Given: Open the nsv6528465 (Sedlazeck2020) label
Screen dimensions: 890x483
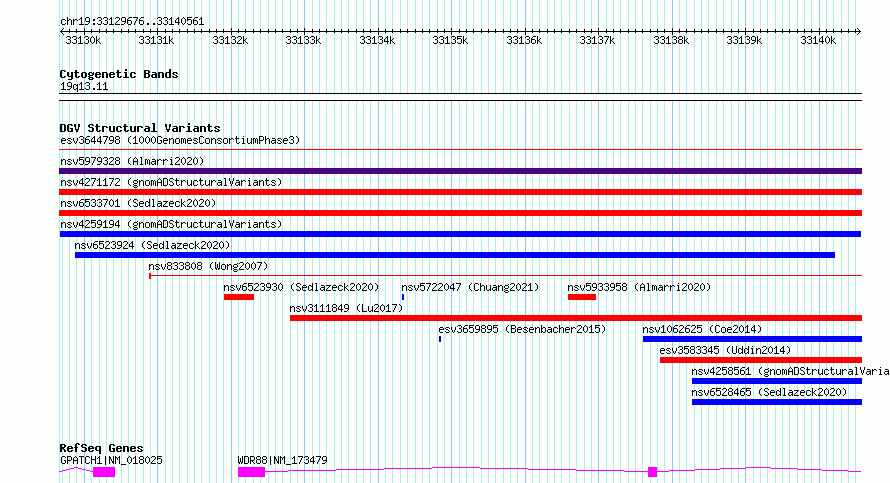Looking at the screenshot, I should pos(769,392).
